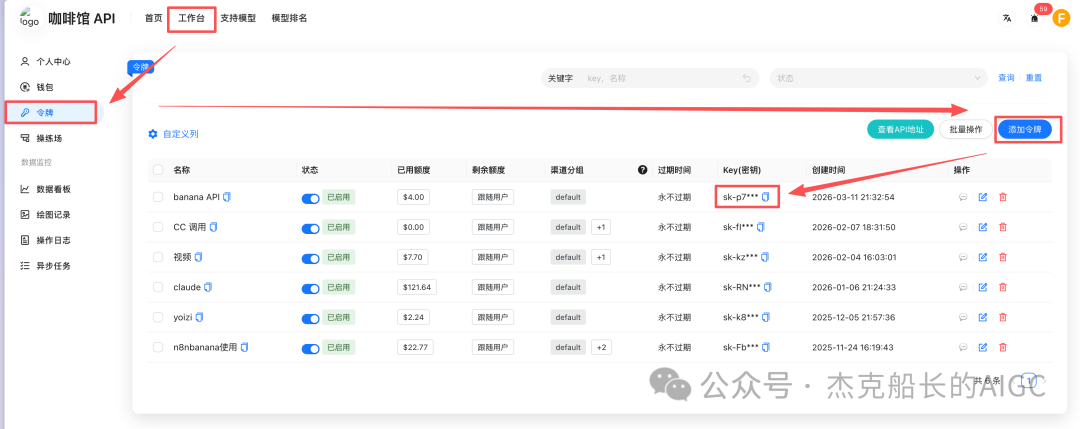Click the $121.64 used quota cell
Image resolution: width=1080 pixels, height=429 pixels.
point(417,286)
